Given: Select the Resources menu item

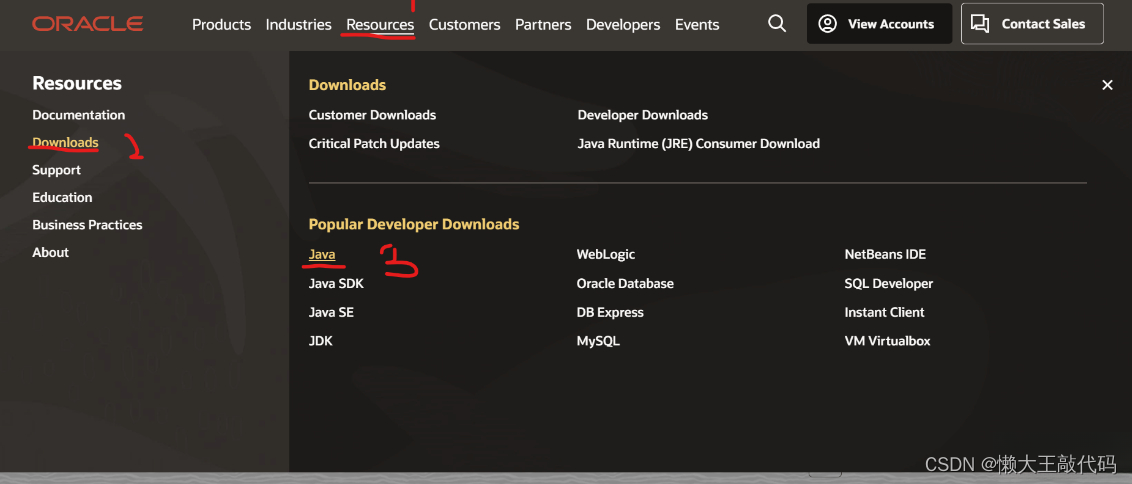Looking at the screenshot, I should (380, 25).
